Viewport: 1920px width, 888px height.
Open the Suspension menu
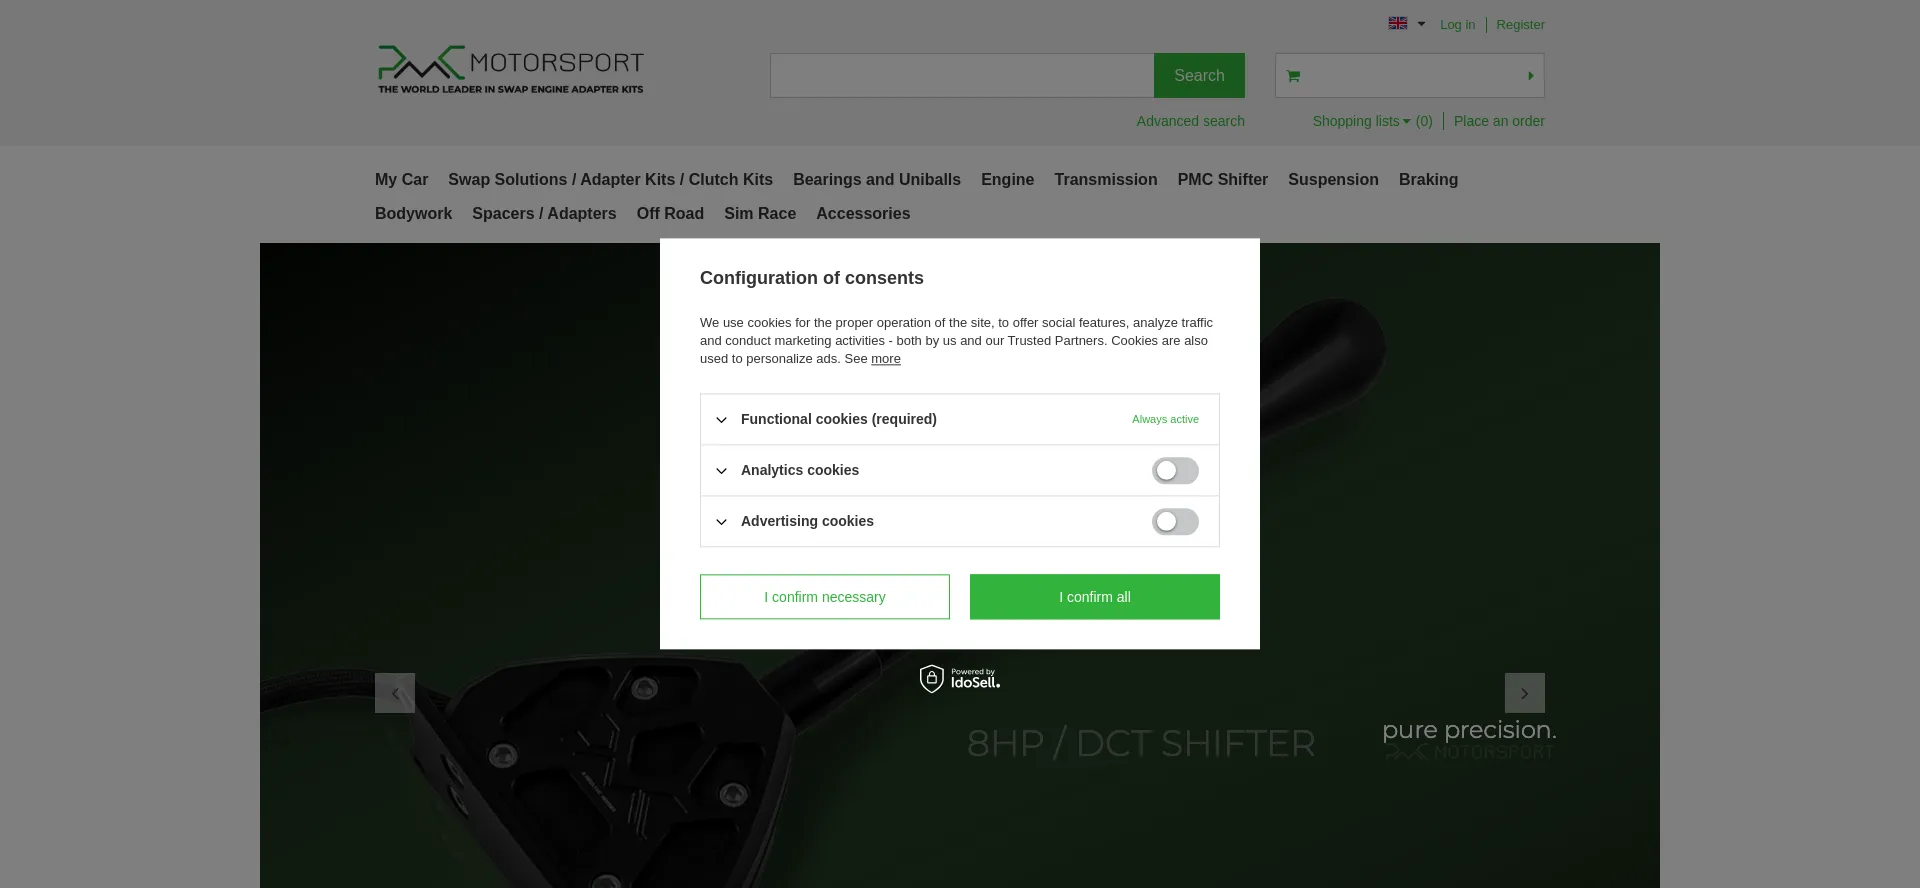(x=1333, y=180)
